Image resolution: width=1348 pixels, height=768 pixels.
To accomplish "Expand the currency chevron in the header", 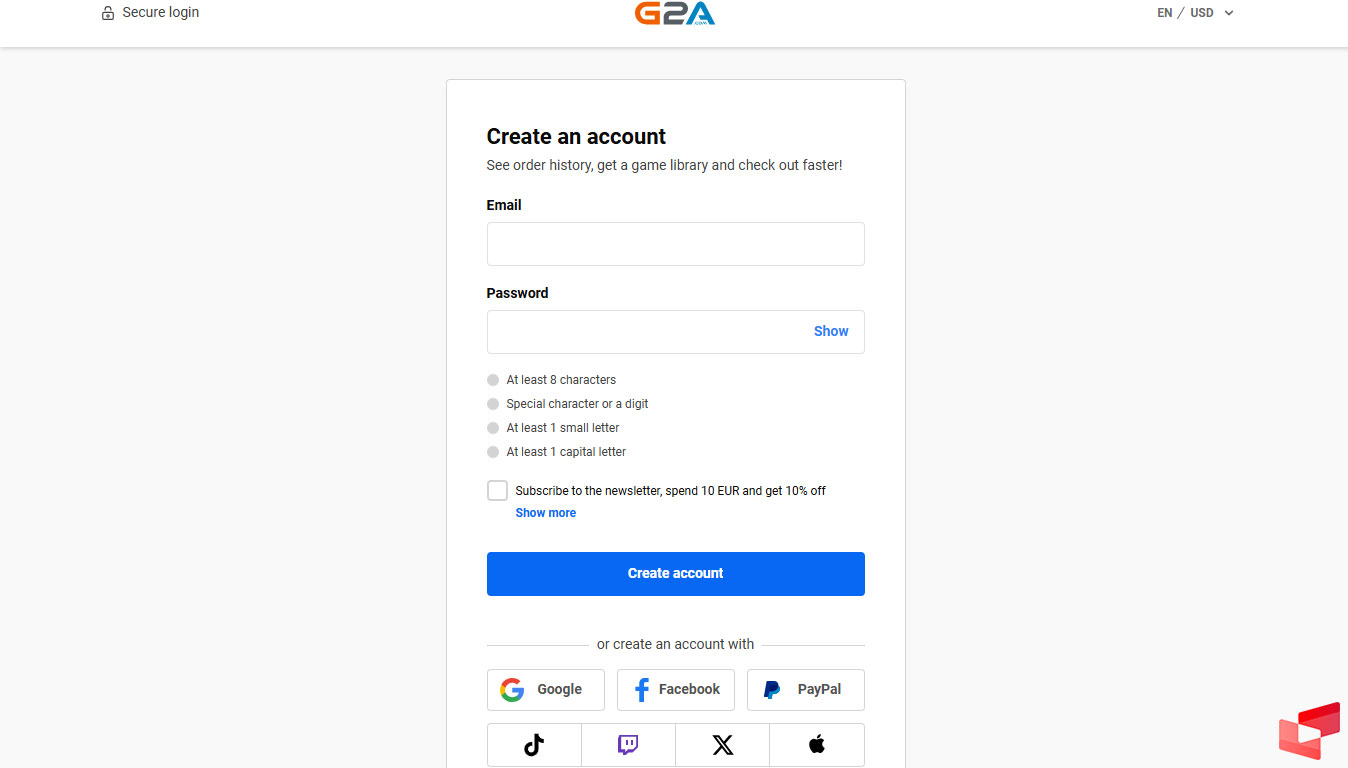I will [x=1228, y=13].
